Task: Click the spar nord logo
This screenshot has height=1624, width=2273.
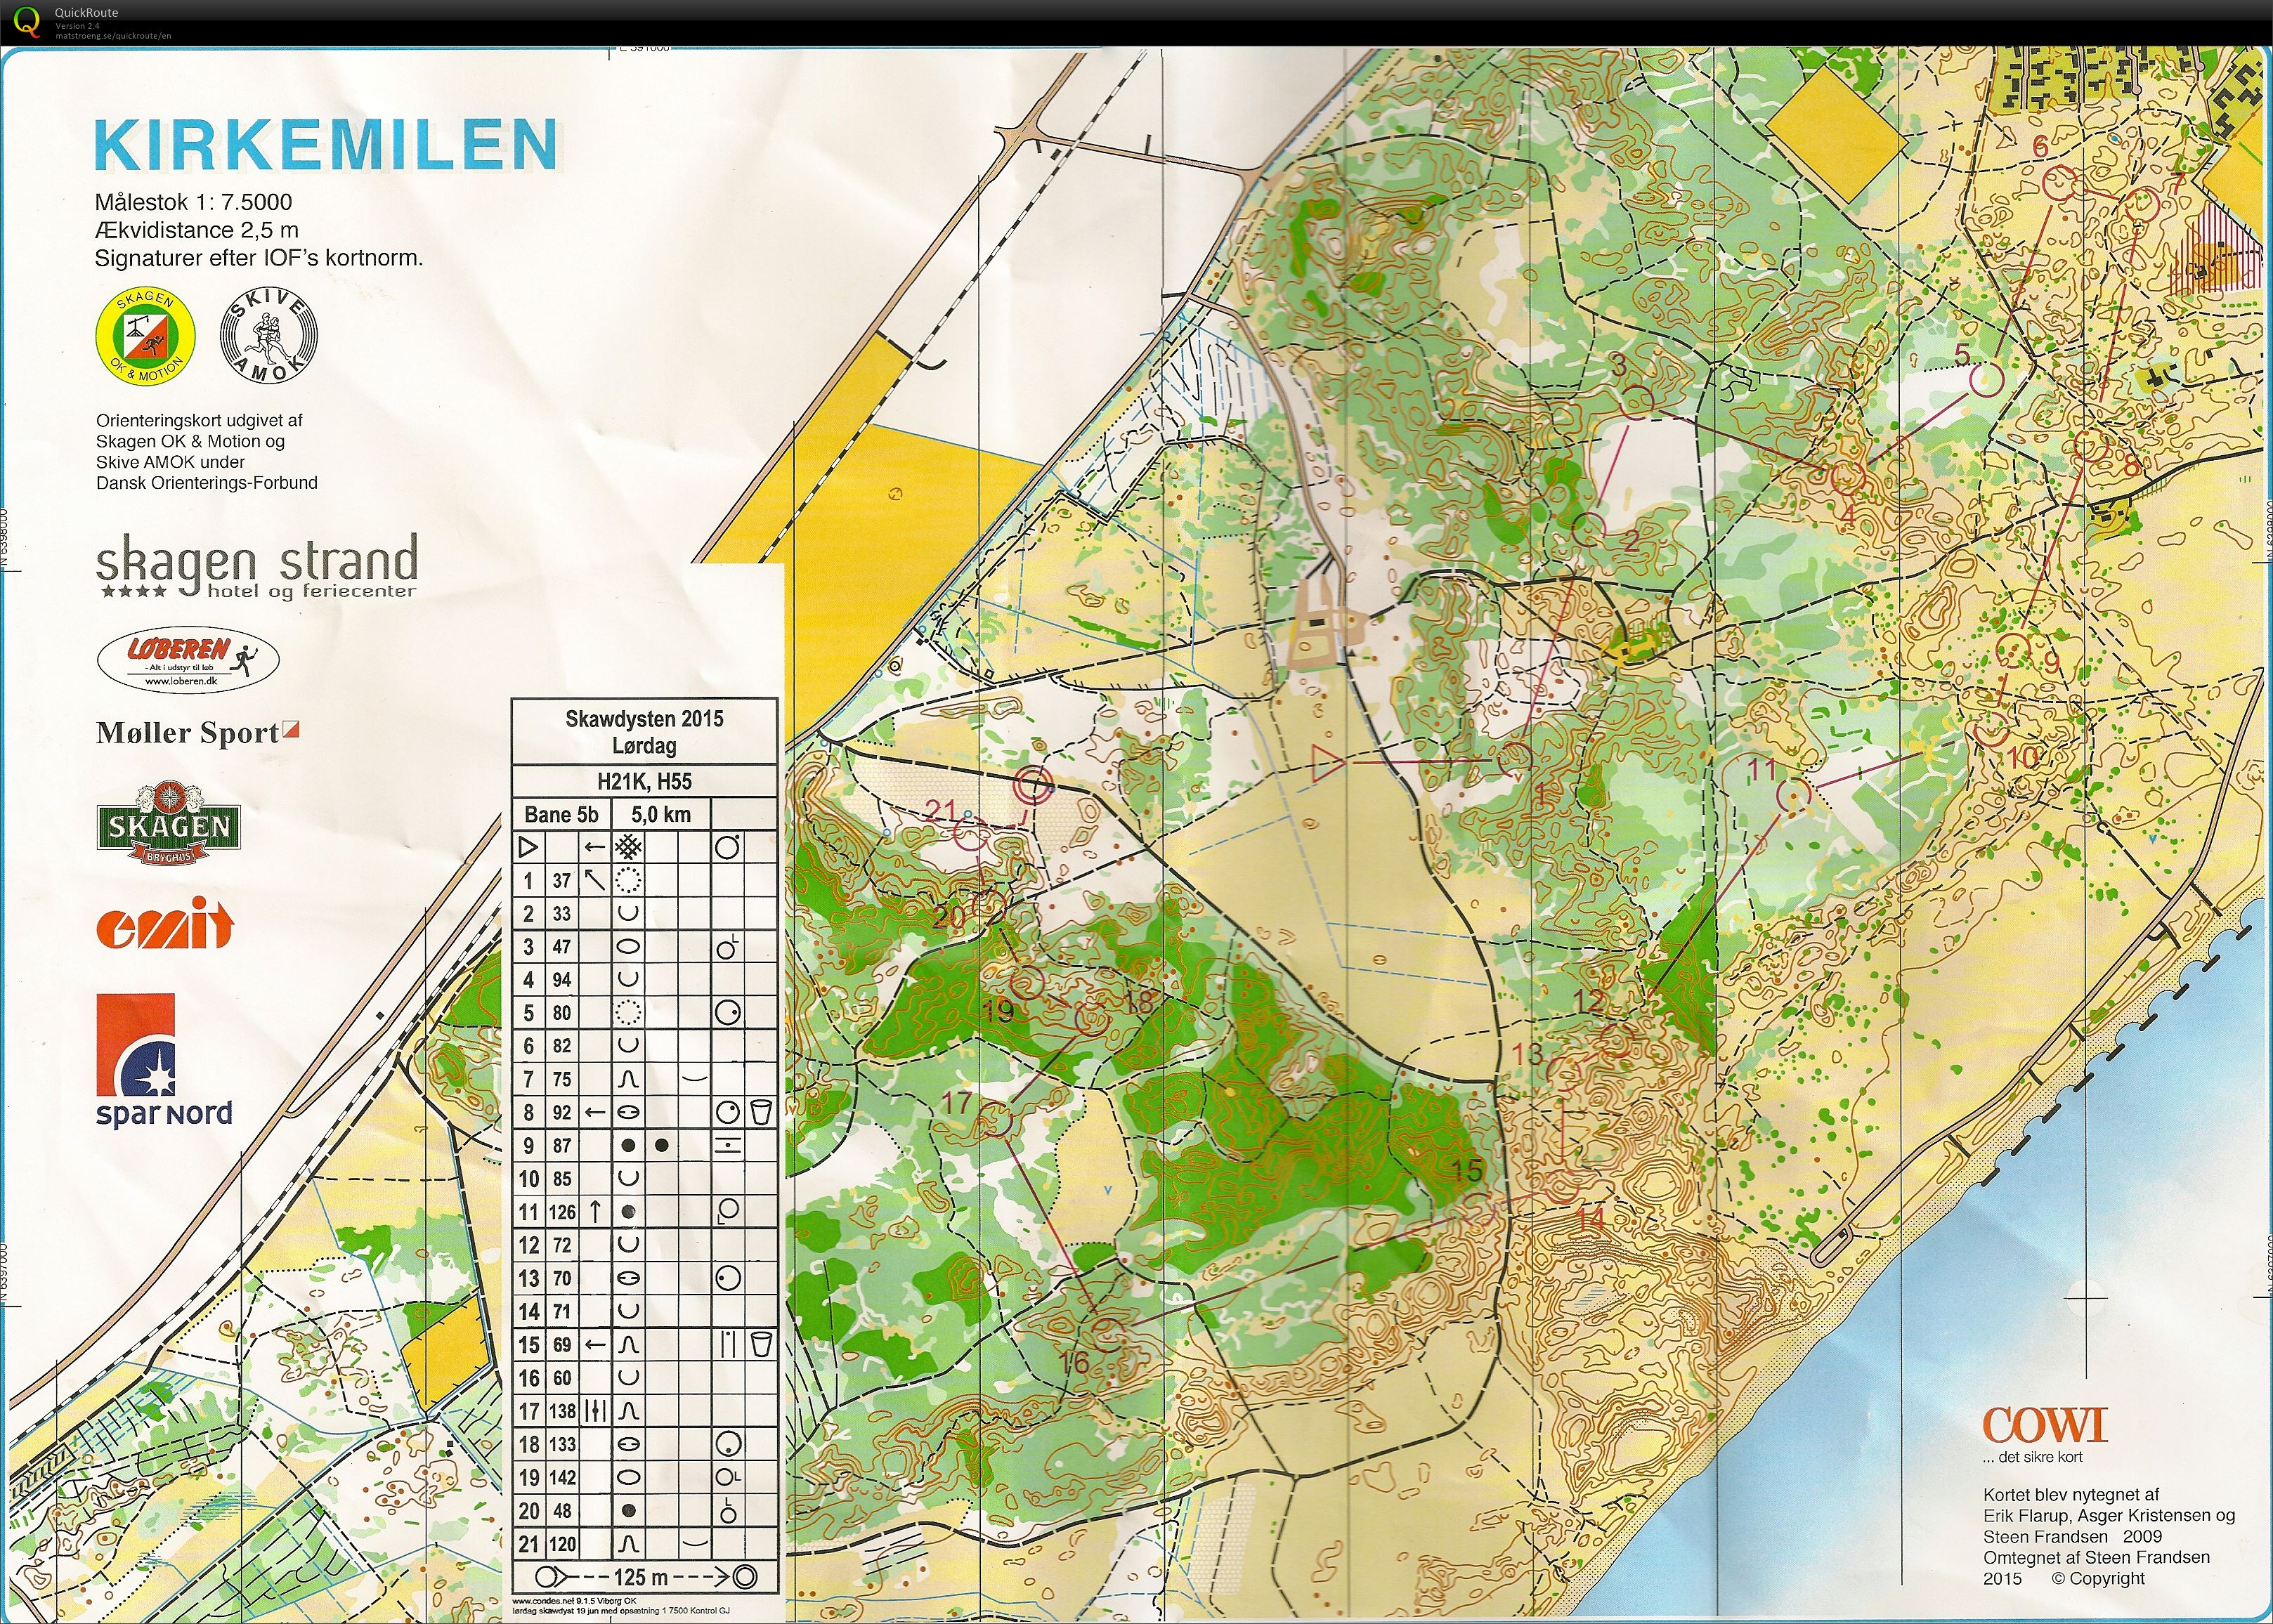Action: 163,1061
